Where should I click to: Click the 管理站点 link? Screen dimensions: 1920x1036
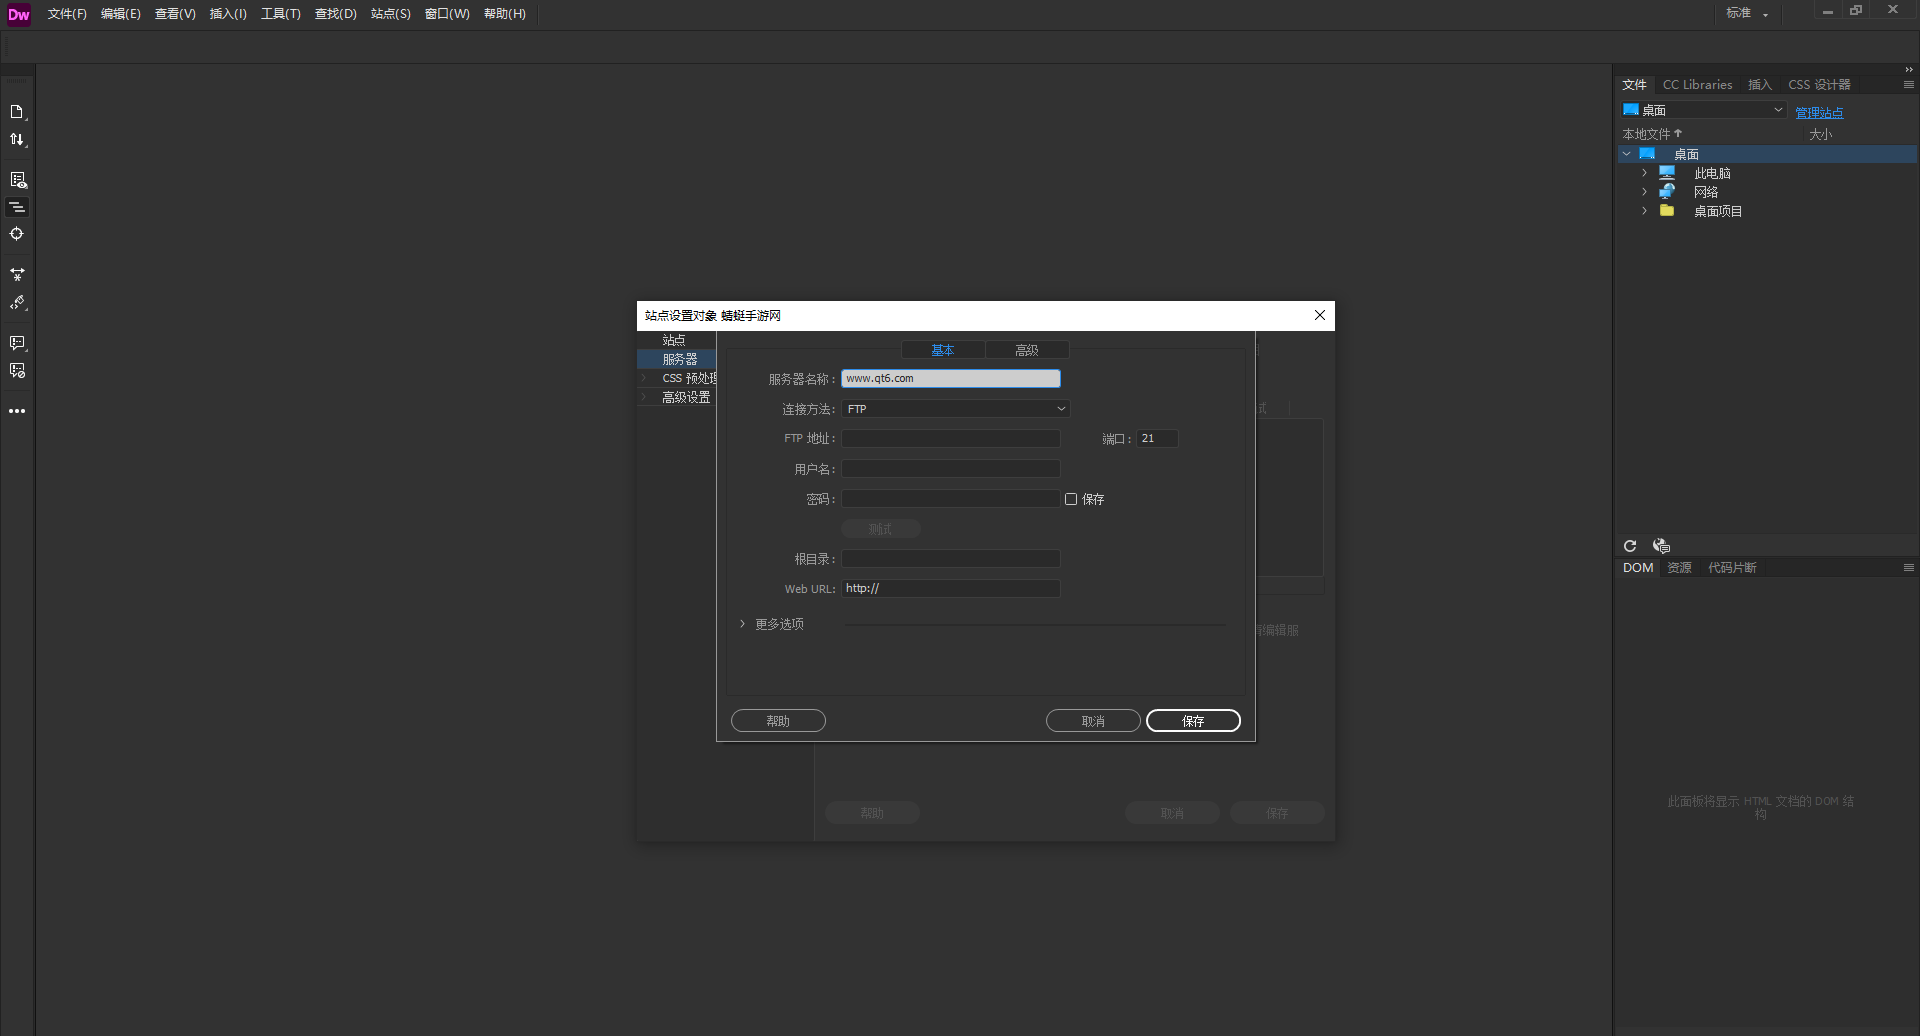point(1819,113)
